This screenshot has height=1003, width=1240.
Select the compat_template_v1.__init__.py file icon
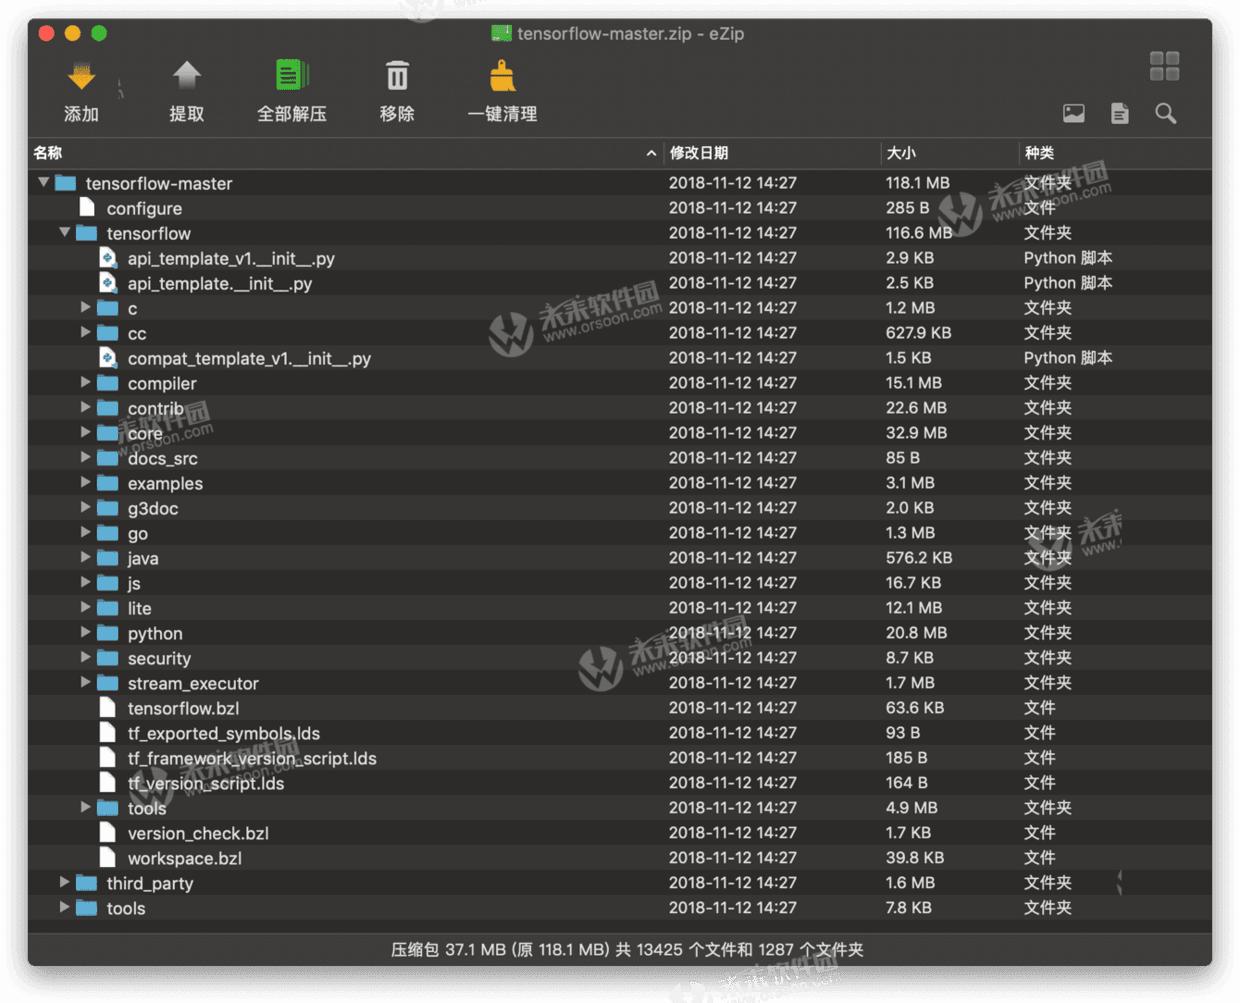coord(108,358)
